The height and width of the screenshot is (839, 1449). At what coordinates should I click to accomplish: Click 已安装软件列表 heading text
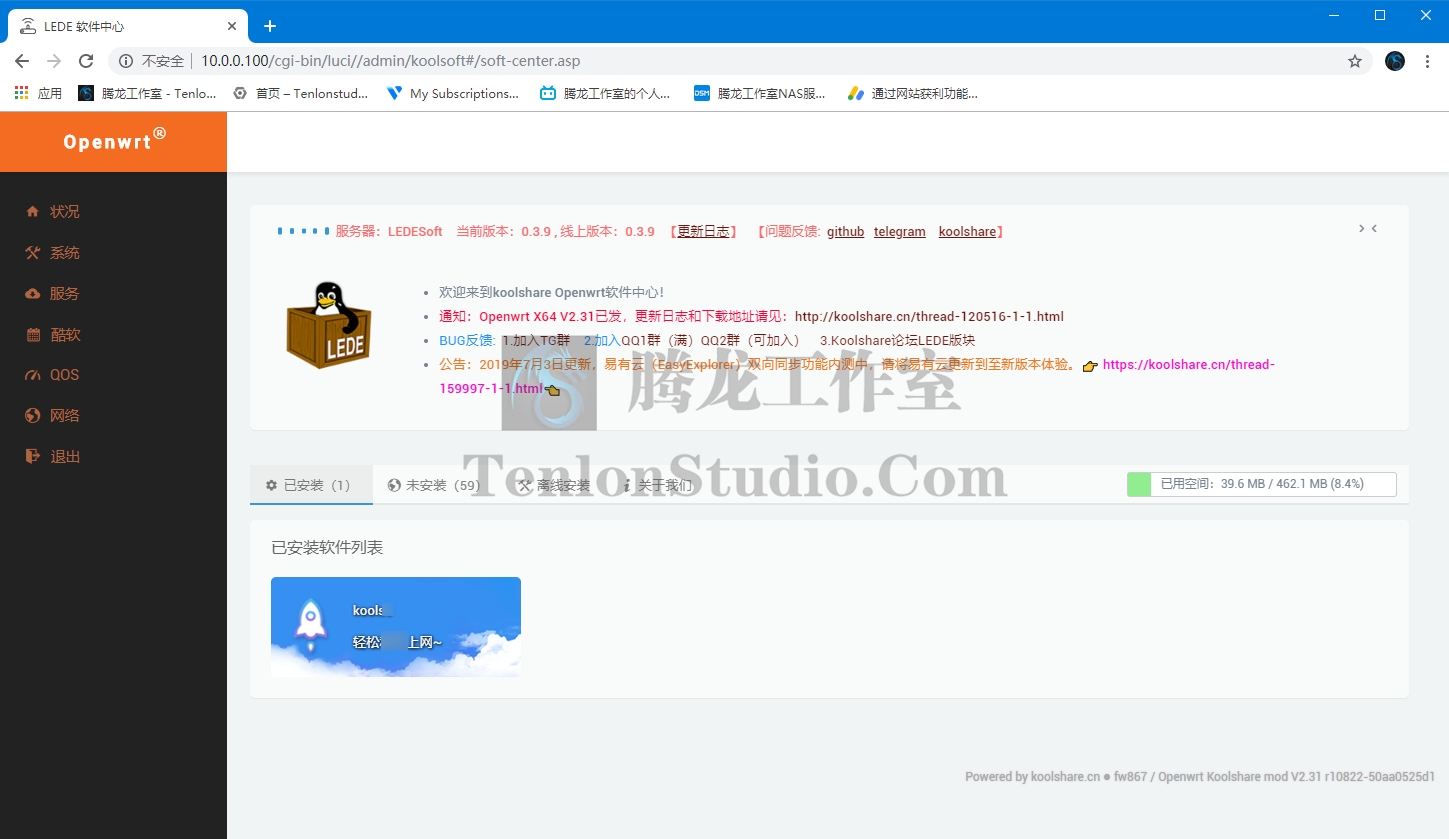pos(327,548)
